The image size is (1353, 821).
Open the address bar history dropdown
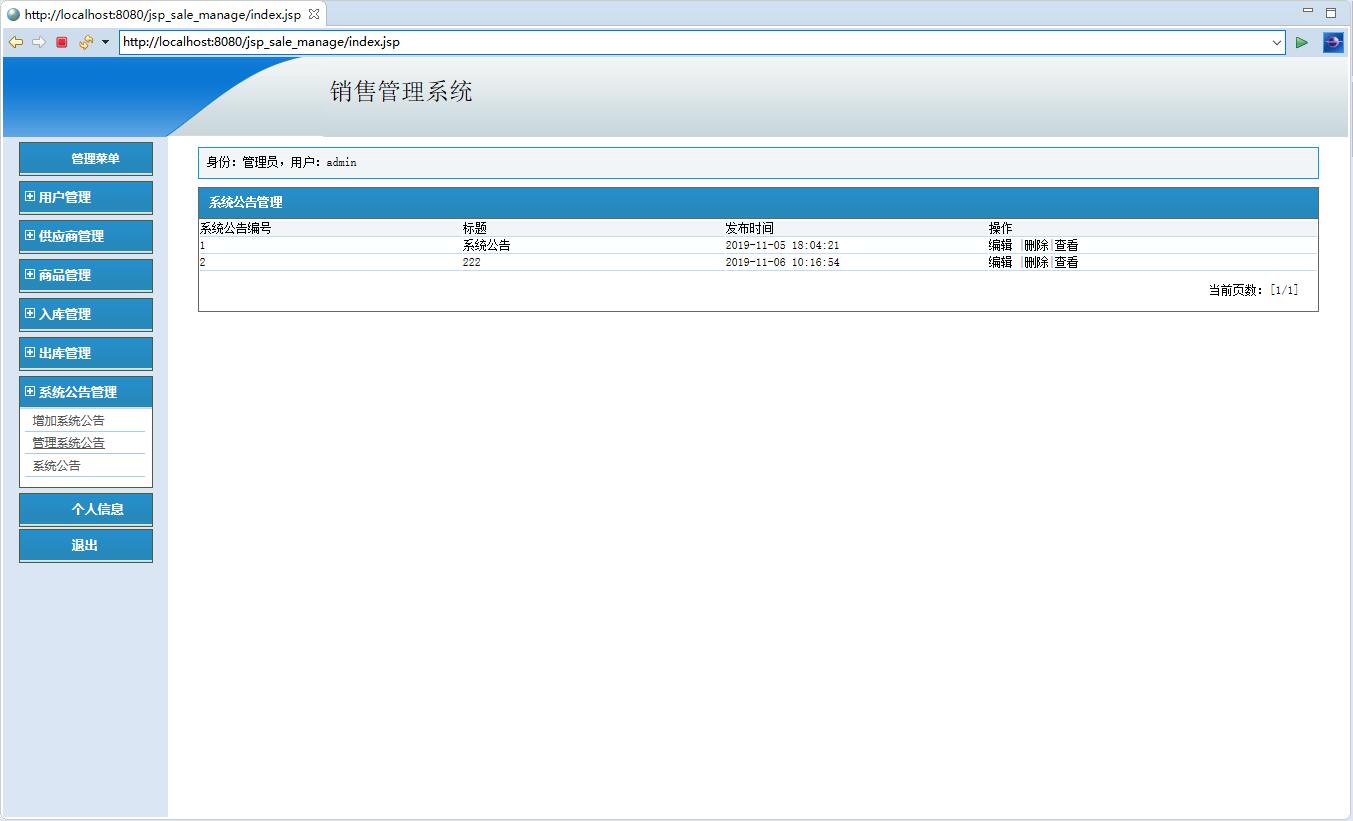(x=1277, y=42)
